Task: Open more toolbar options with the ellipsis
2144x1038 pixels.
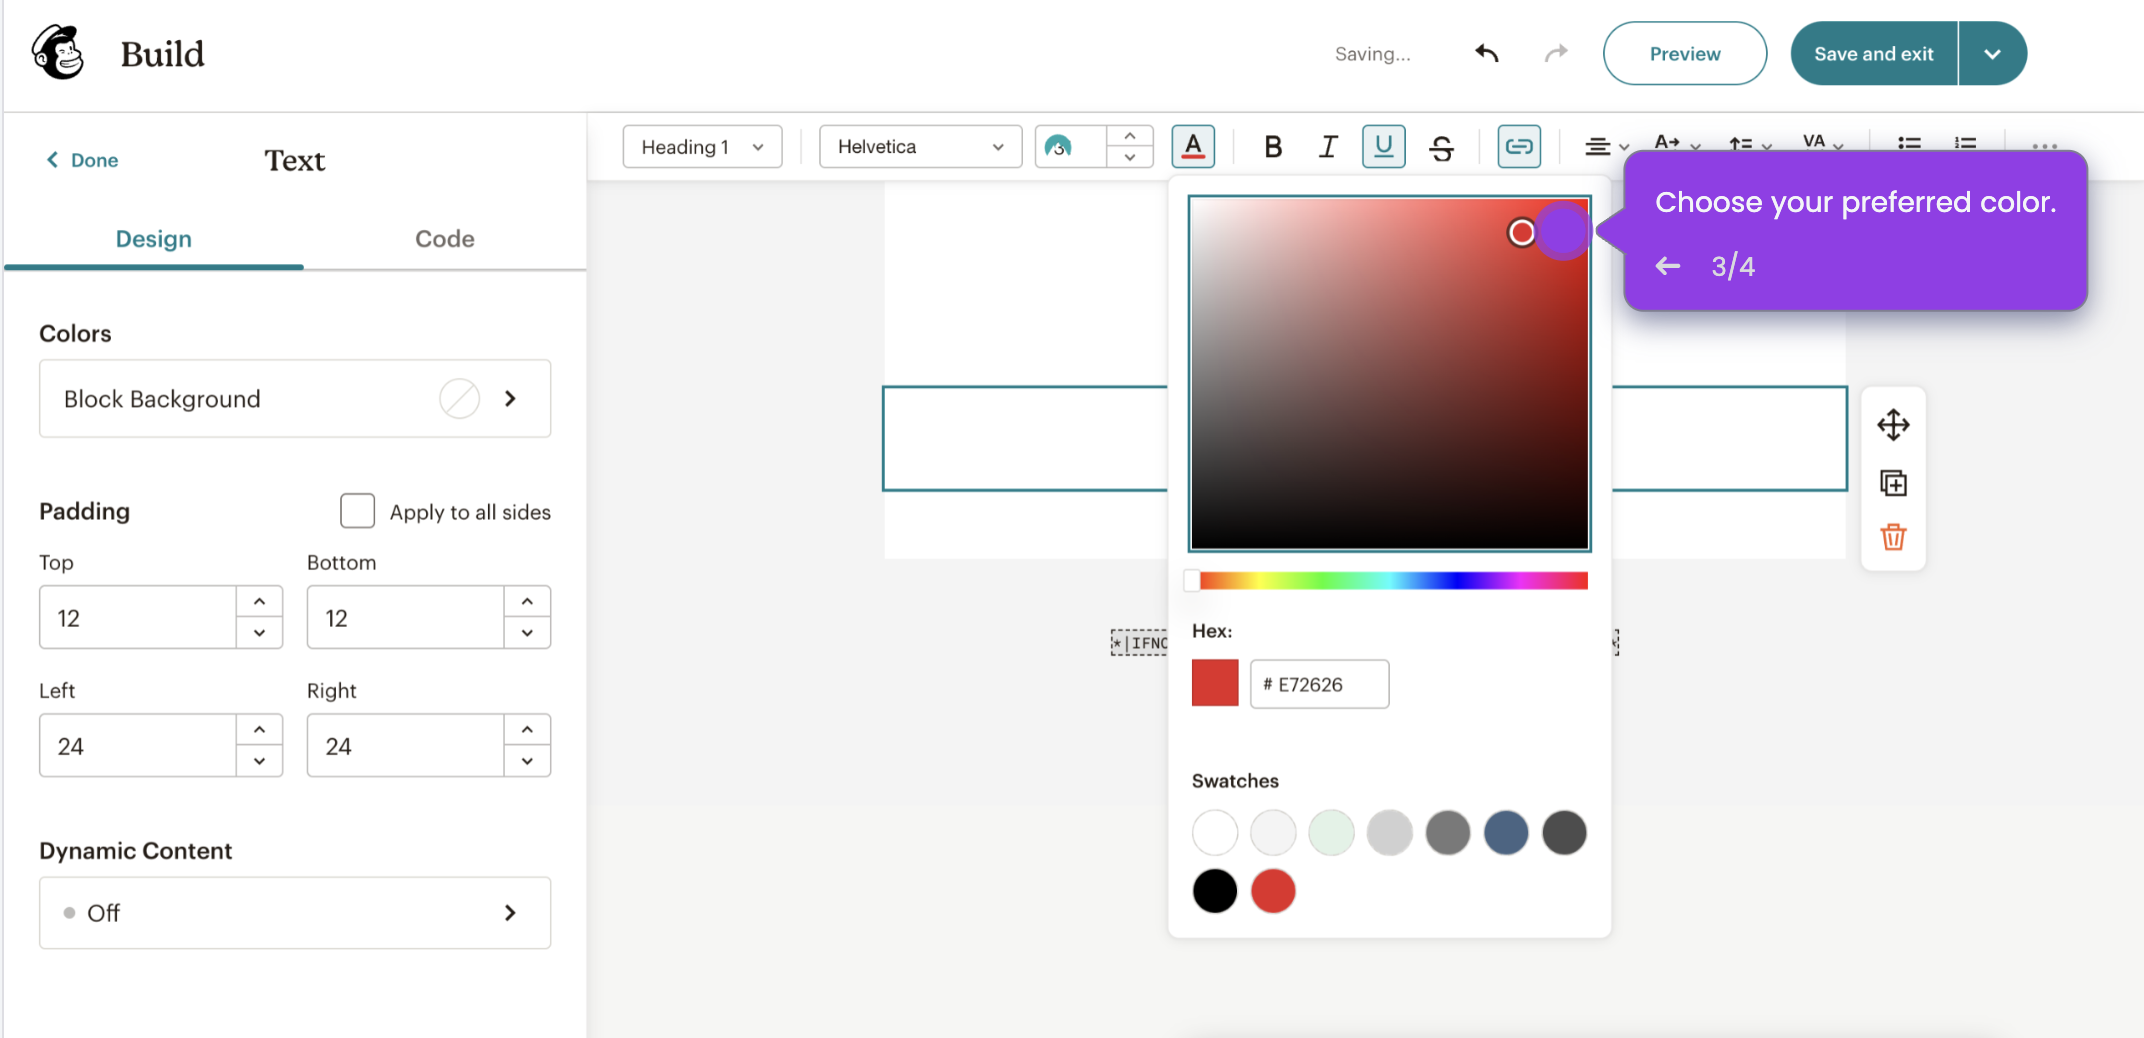Action: pos(2044,146)
